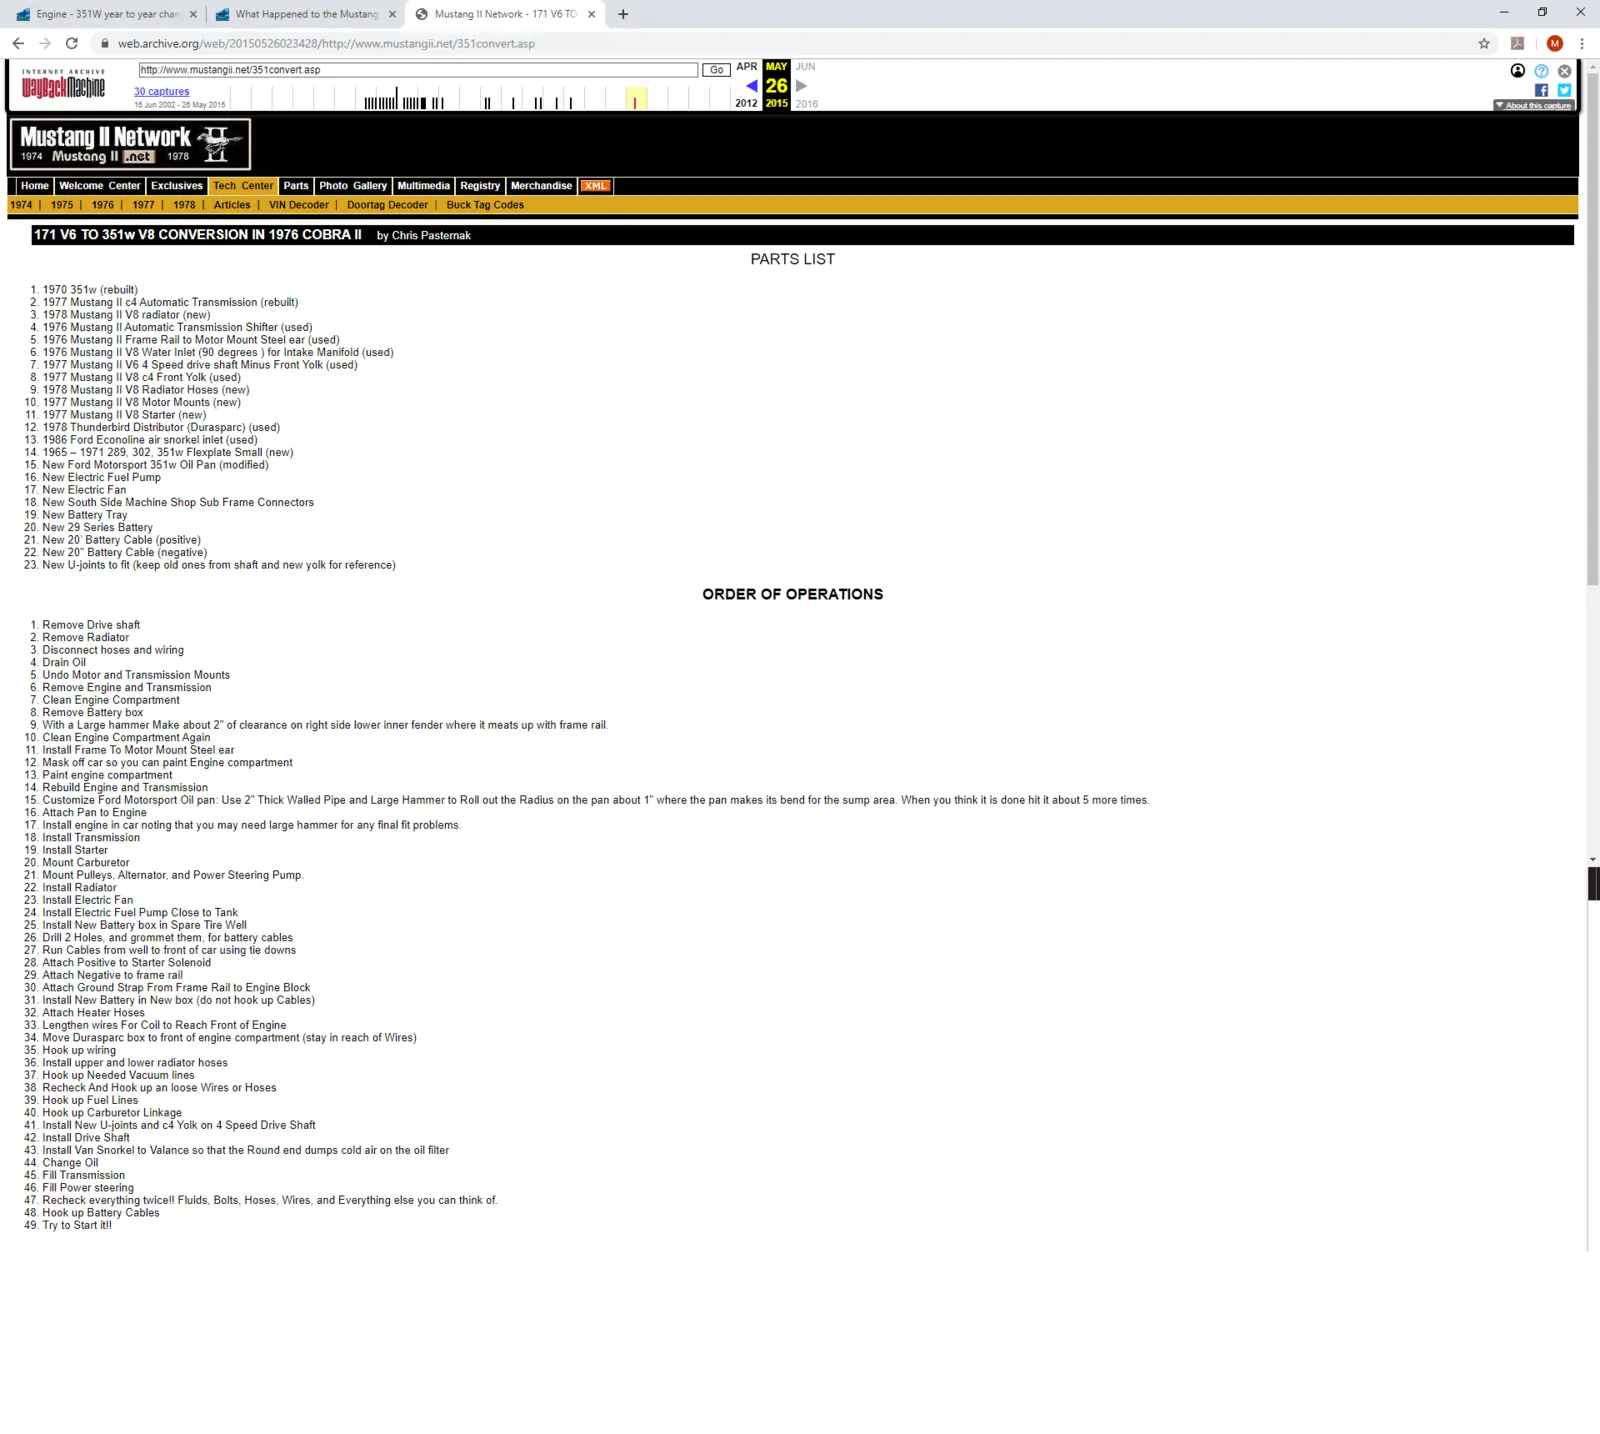Open Wayback Machine help icon
Screen dimensions: 1600x1434
(x=1541, y=71)
